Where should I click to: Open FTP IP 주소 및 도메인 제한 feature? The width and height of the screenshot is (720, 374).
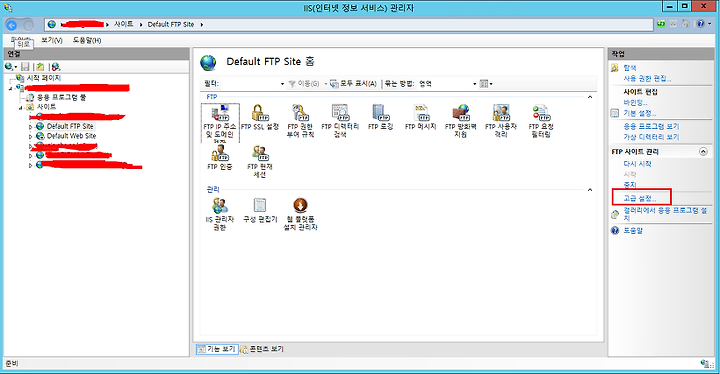click(220, 123)
